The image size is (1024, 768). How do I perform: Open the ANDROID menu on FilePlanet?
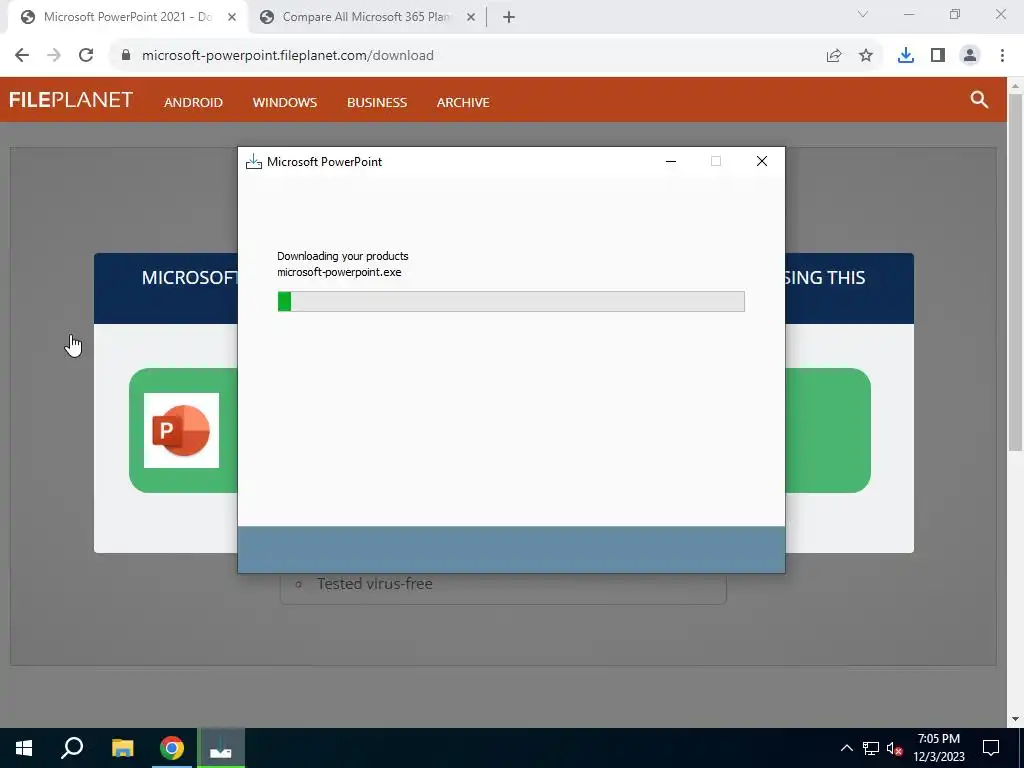(x=193, y=103)
